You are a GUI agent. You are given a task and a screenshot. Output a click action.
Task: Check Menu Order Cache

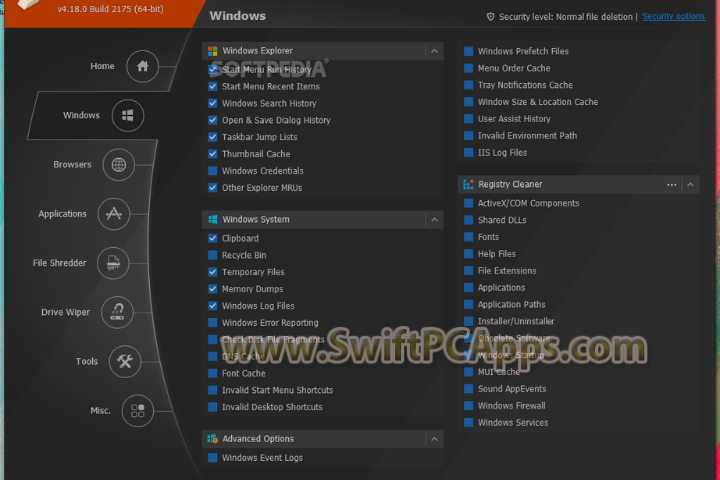[x=468, y=68]
